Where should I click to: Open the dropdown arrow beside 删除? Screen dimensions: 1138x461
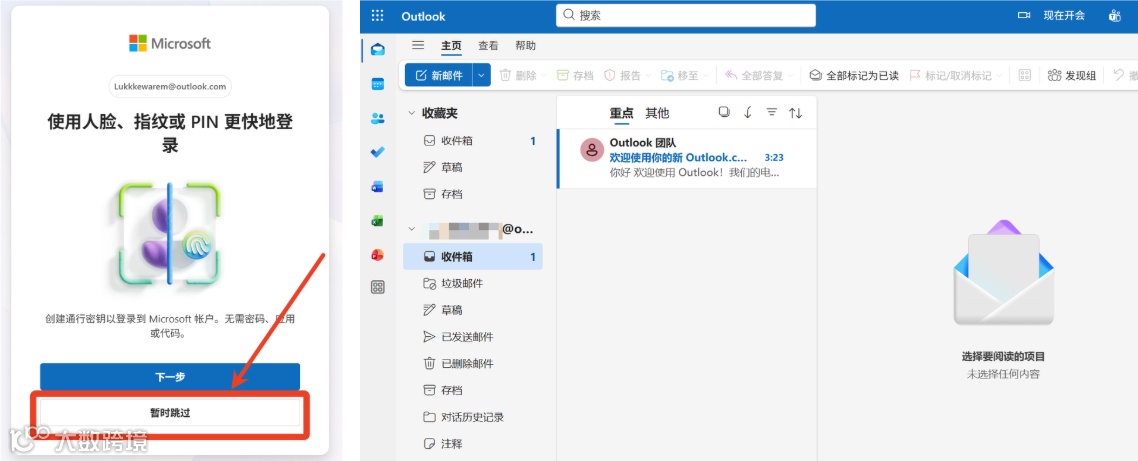(x=543, y=76)
